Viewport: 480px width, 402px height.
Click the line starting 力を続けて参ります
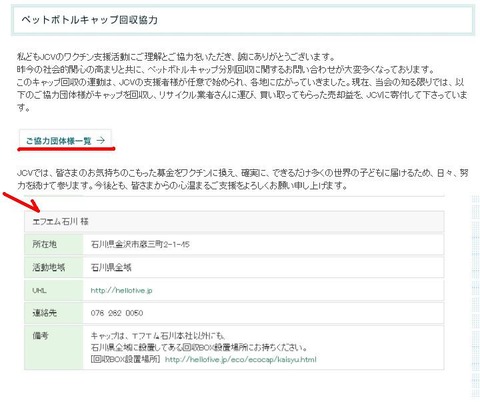click(182, 185)
